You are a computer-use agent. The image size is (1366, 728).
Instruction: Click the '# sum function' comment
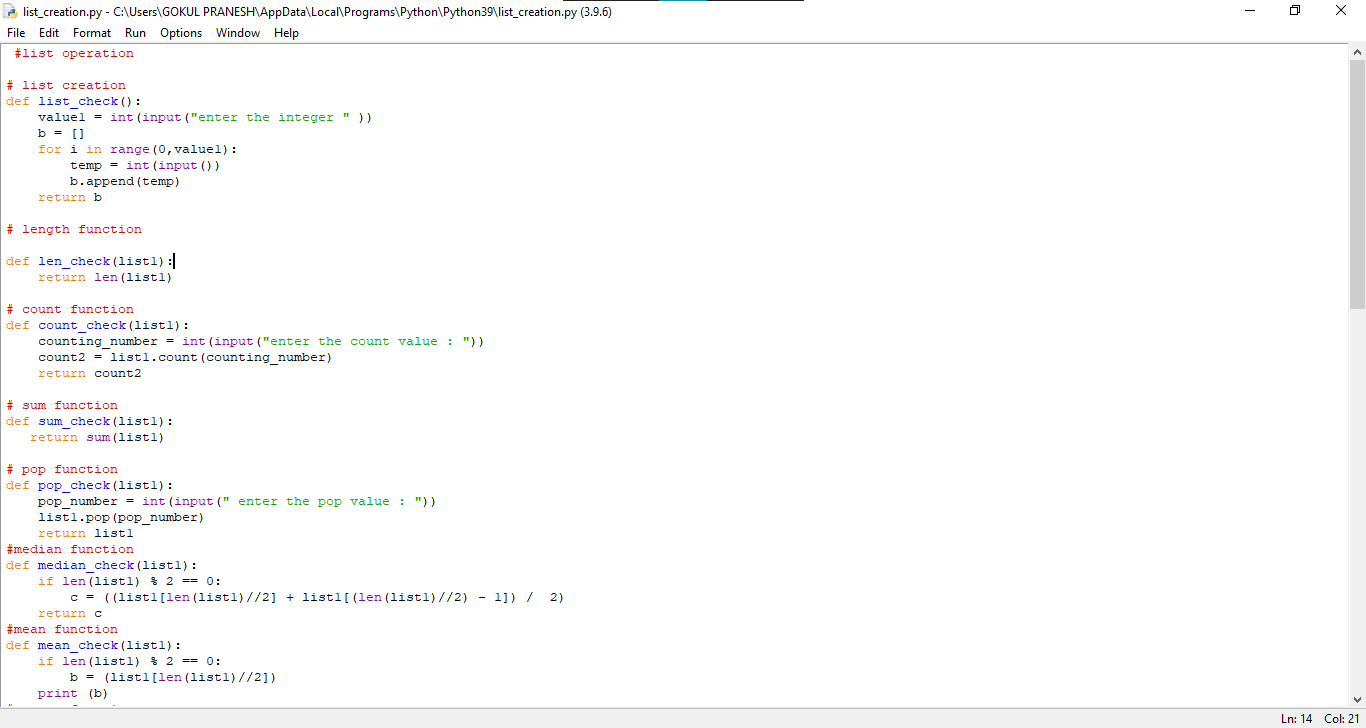click(62, 405)
